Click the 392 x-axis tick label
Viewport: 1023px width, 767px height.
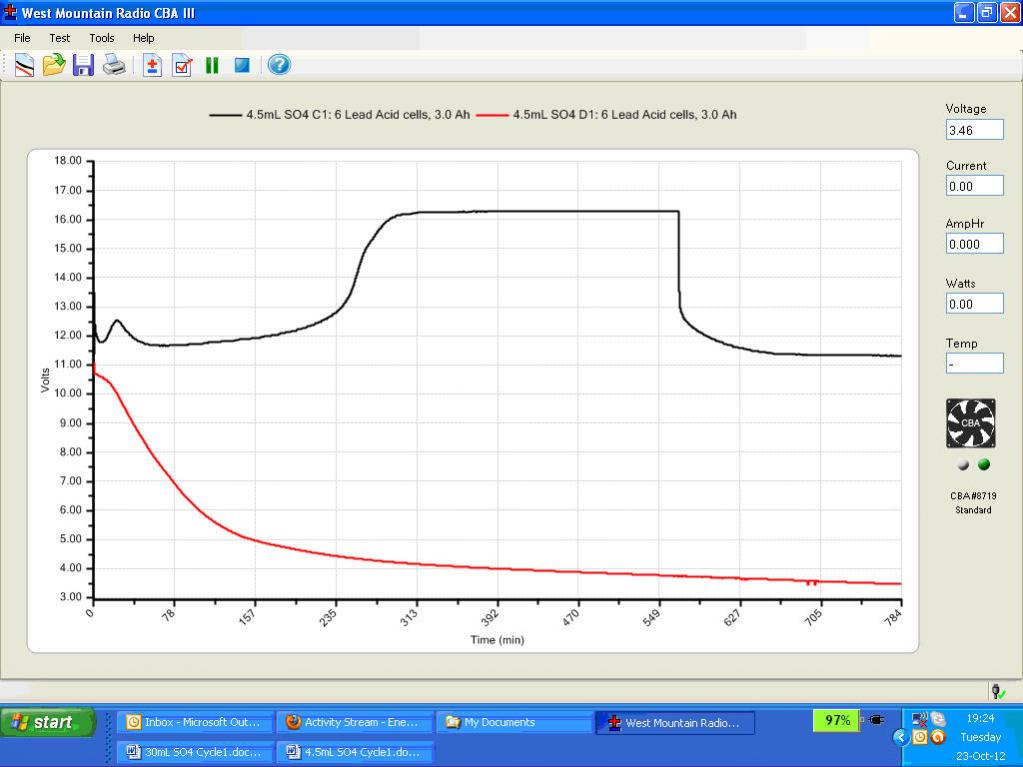pyautogui.click(x=489, y=617)
